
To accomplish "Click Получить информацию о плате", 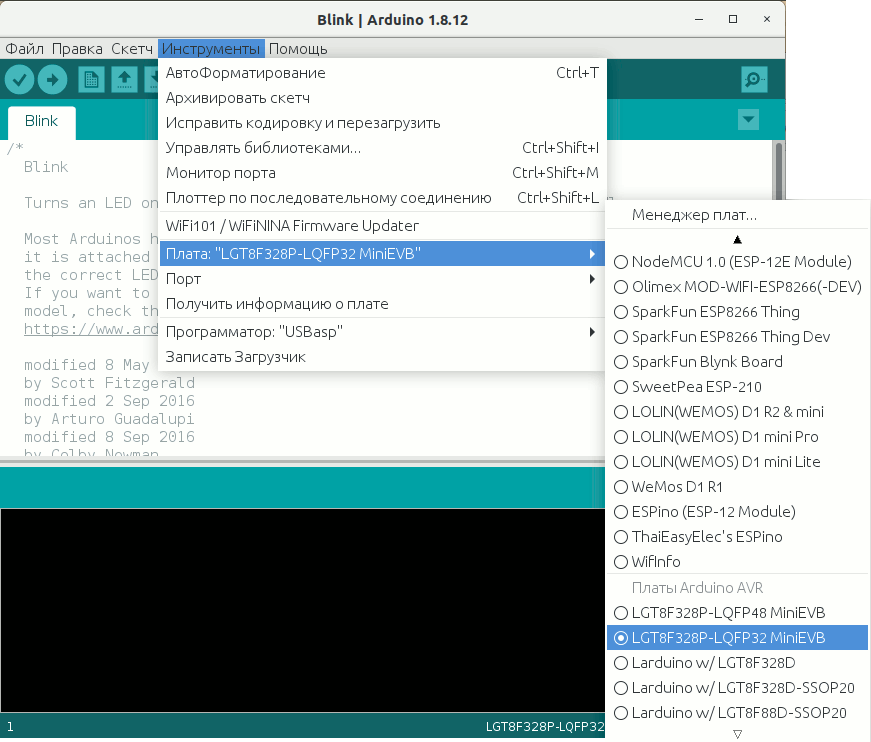I will (382, 304).
